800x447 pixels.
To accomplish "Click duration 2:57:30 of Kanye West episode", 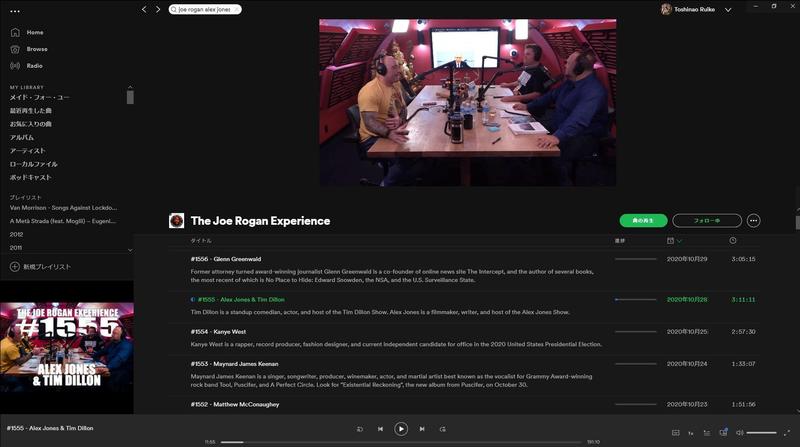I will tap(743, 332).
